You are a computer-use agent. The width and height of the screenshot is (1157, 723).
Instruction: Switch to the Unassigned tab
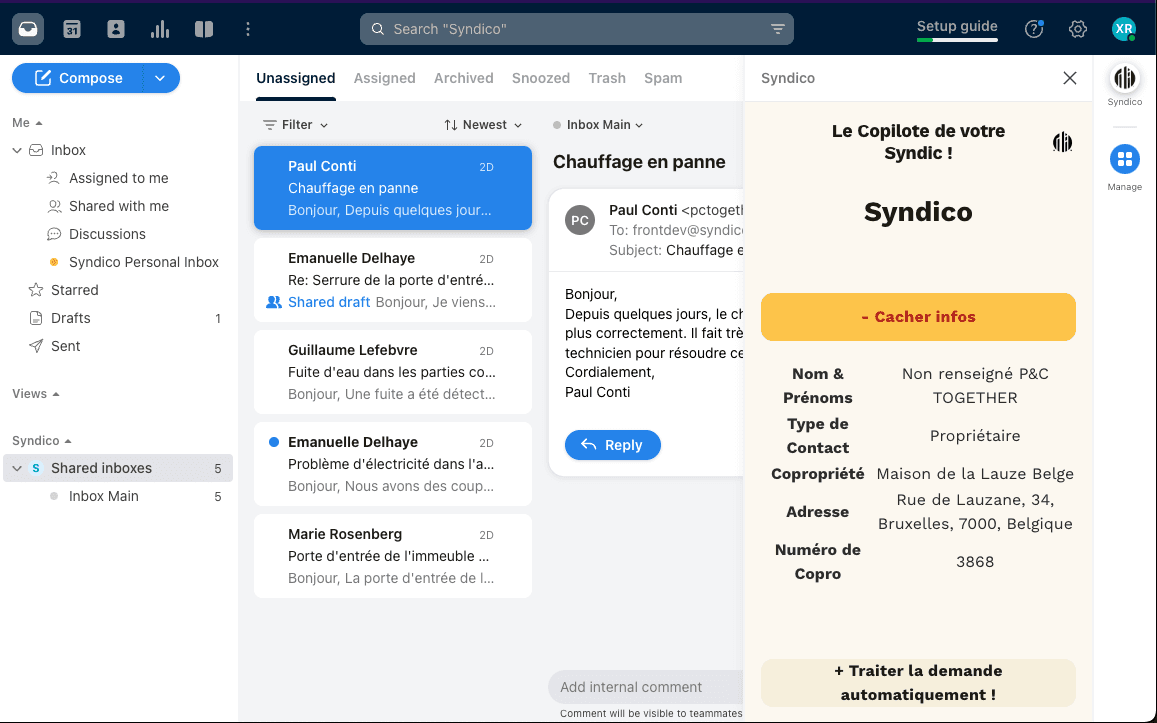coord(295,78)
